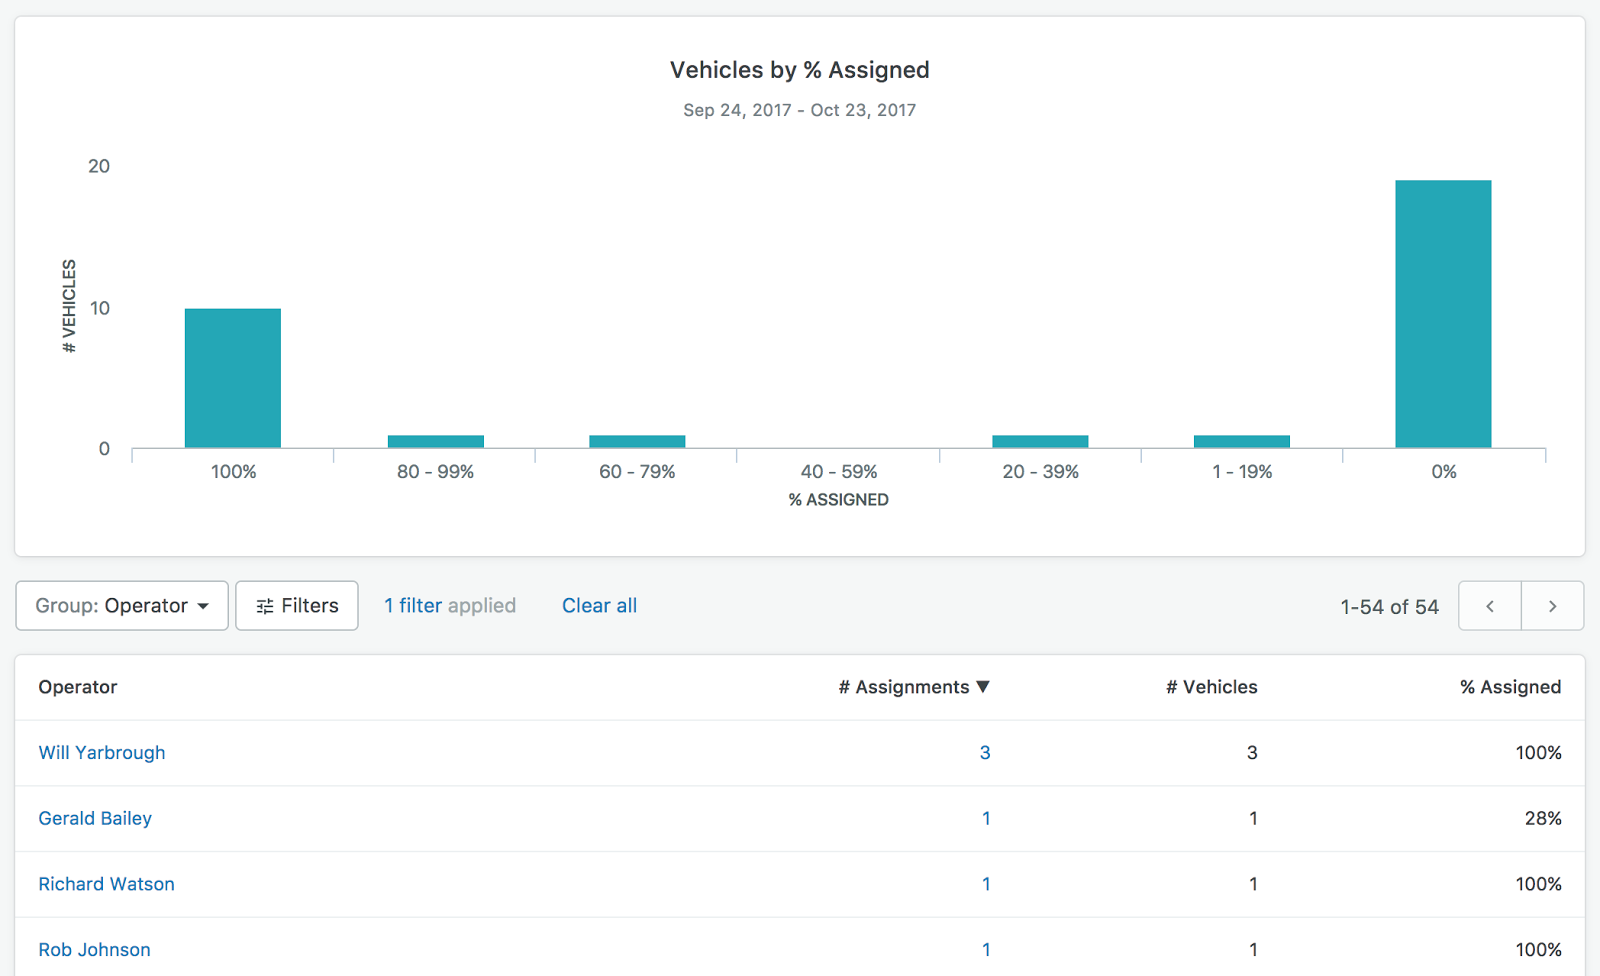
Task: Open the Group: Operator dropdown
Action: point(122,606)
